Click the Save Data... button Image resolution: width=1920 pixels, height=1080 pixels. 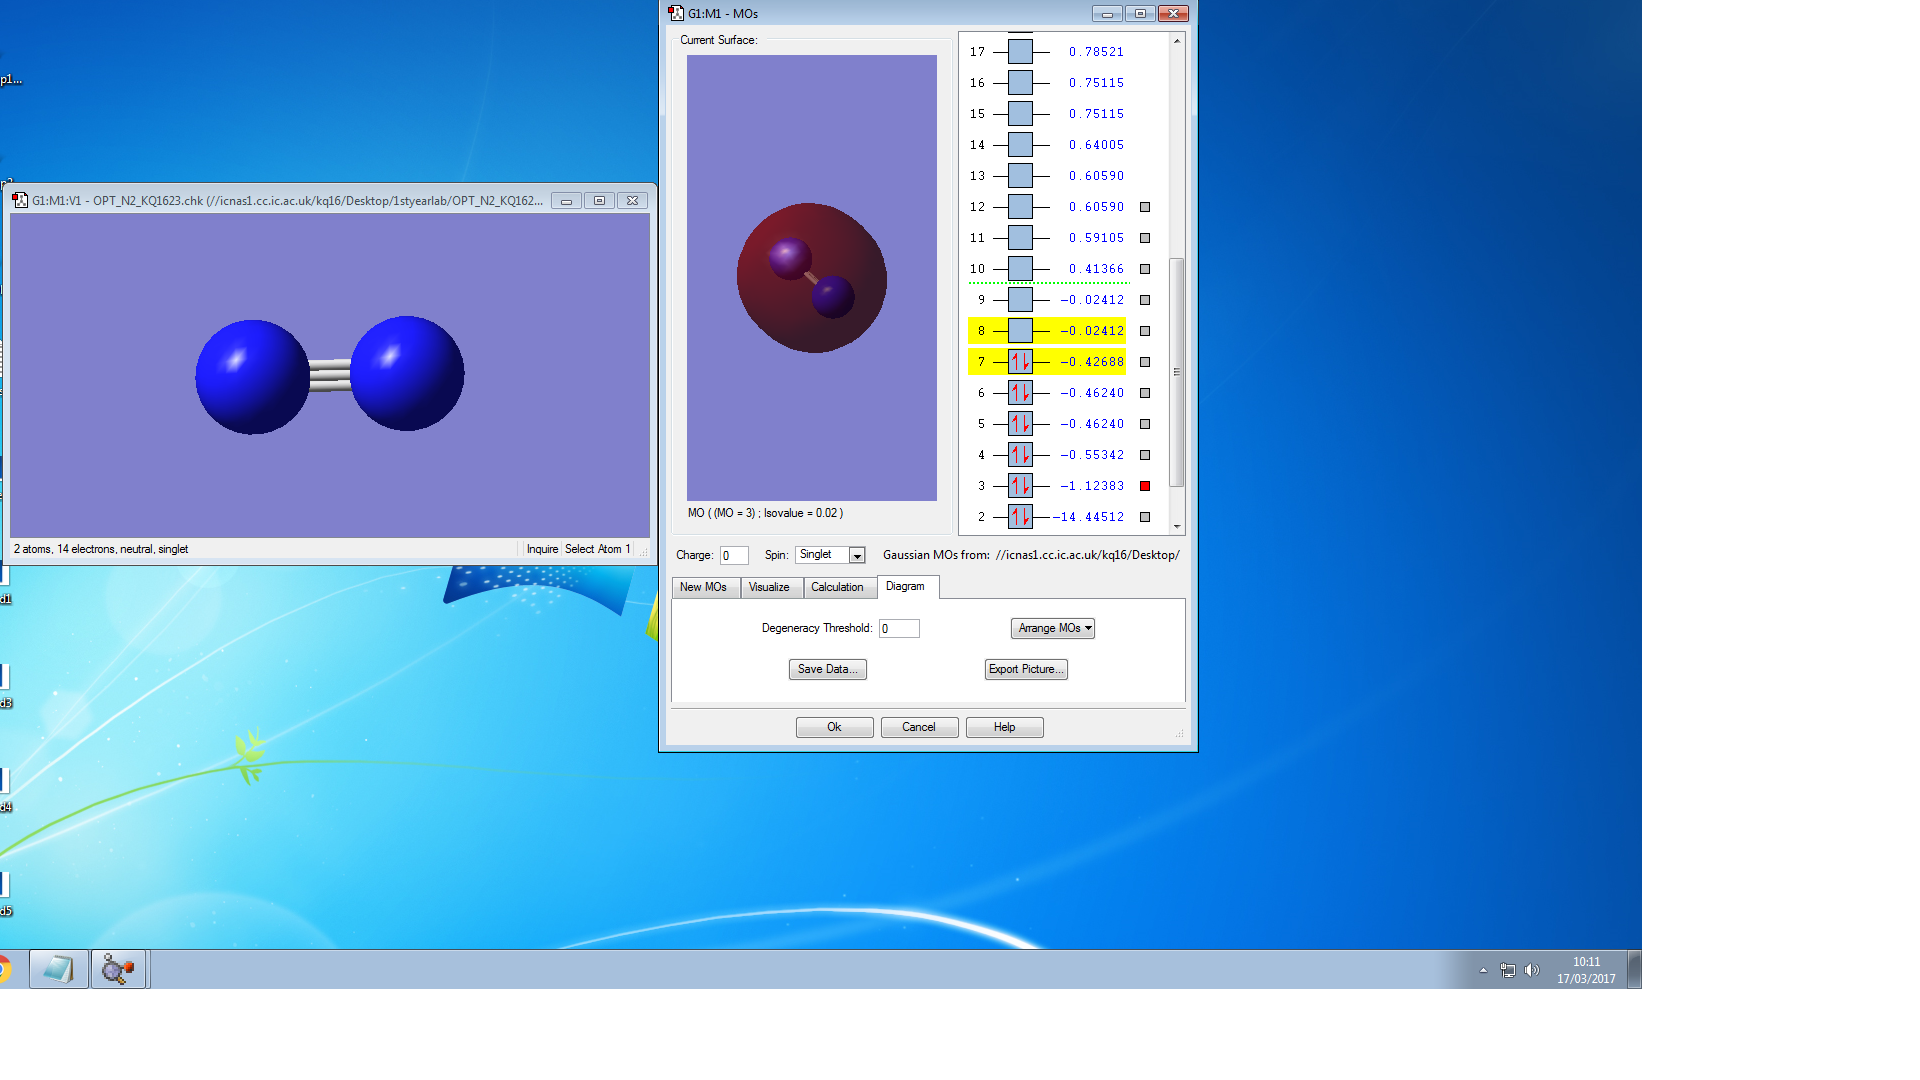(827, 669)
